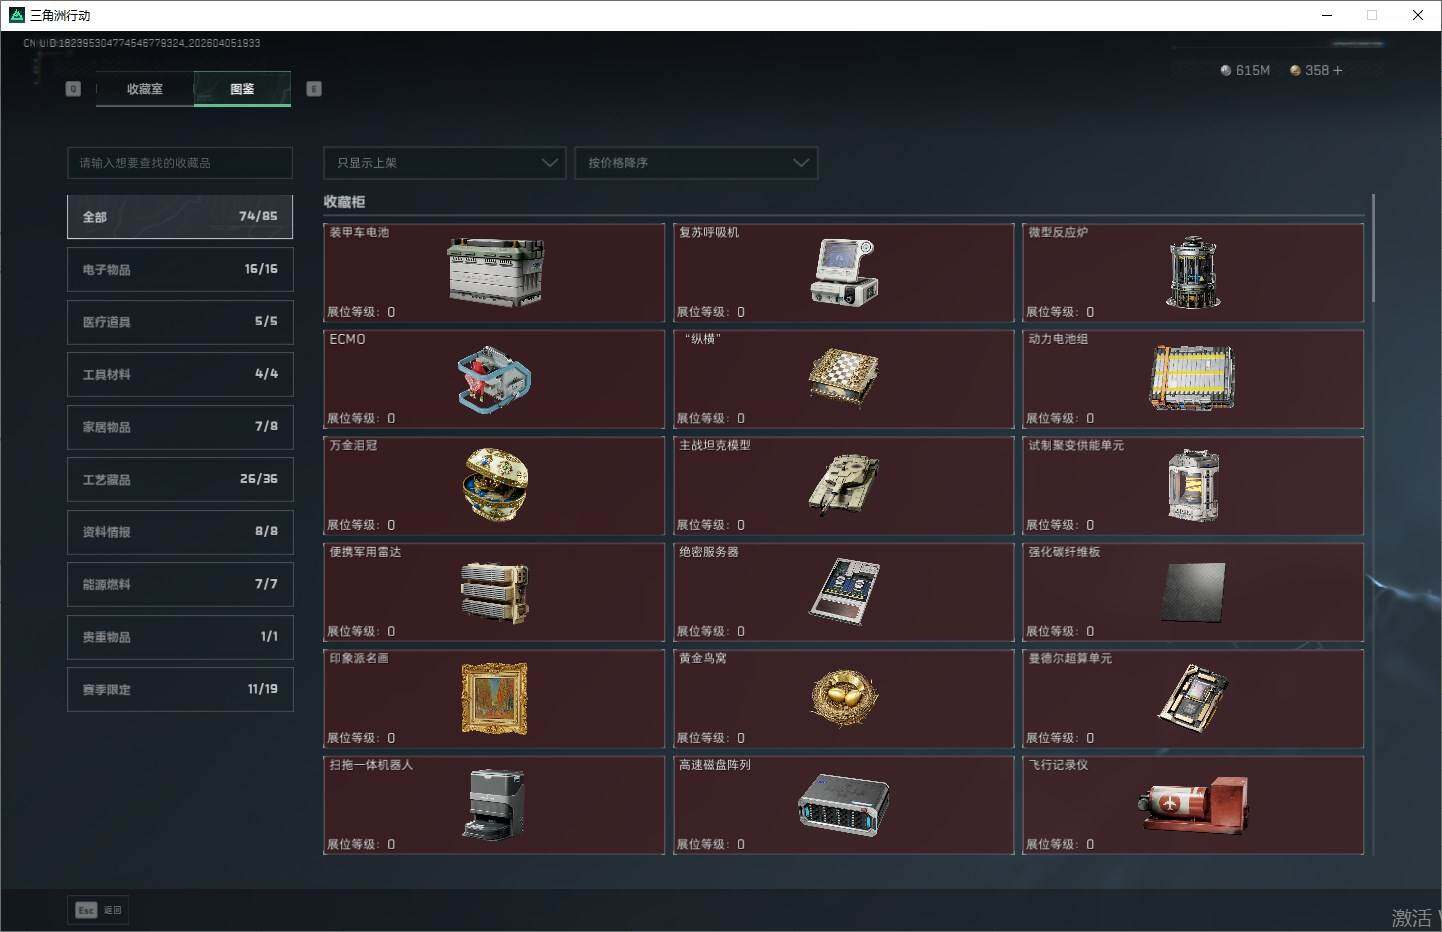Screen dimensions: 1442x932
Task: Click the 358 currency amount
Action: click(x=1317, y=70)
